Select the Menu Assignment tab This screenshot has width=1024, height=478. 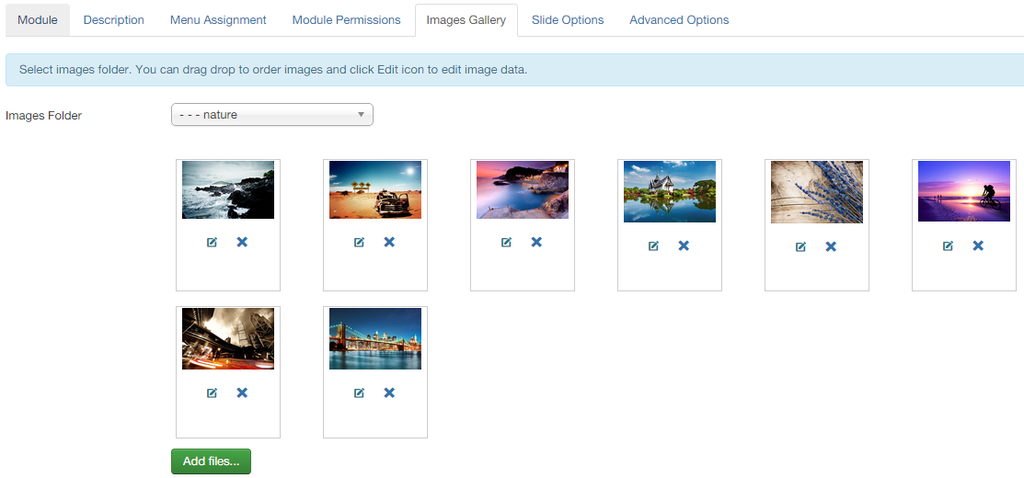point(218,20)
